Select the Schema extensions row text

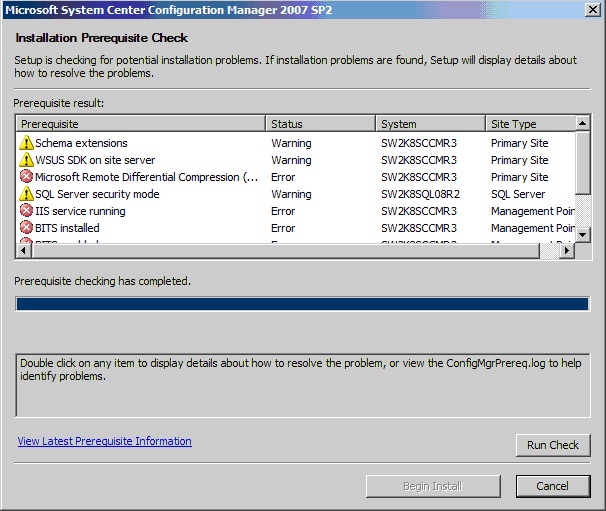point(81,143)
